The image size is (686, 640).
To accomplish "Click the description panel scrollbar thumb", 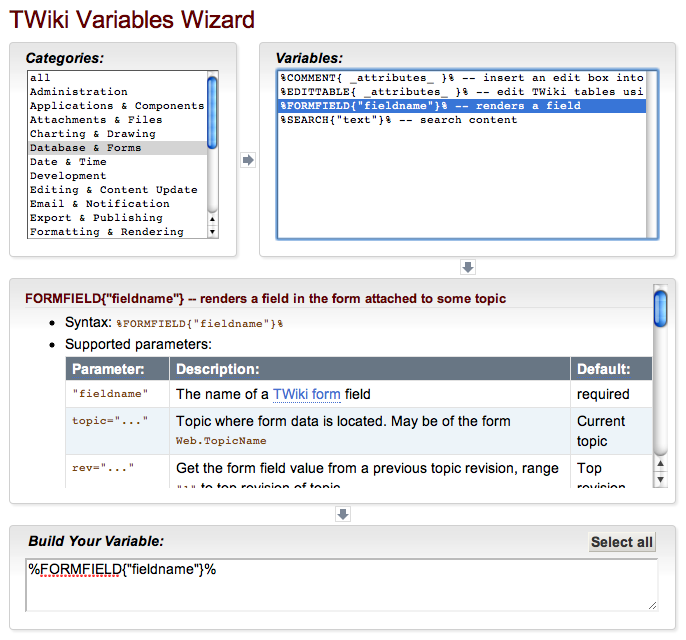I will (x=660, y=309).
